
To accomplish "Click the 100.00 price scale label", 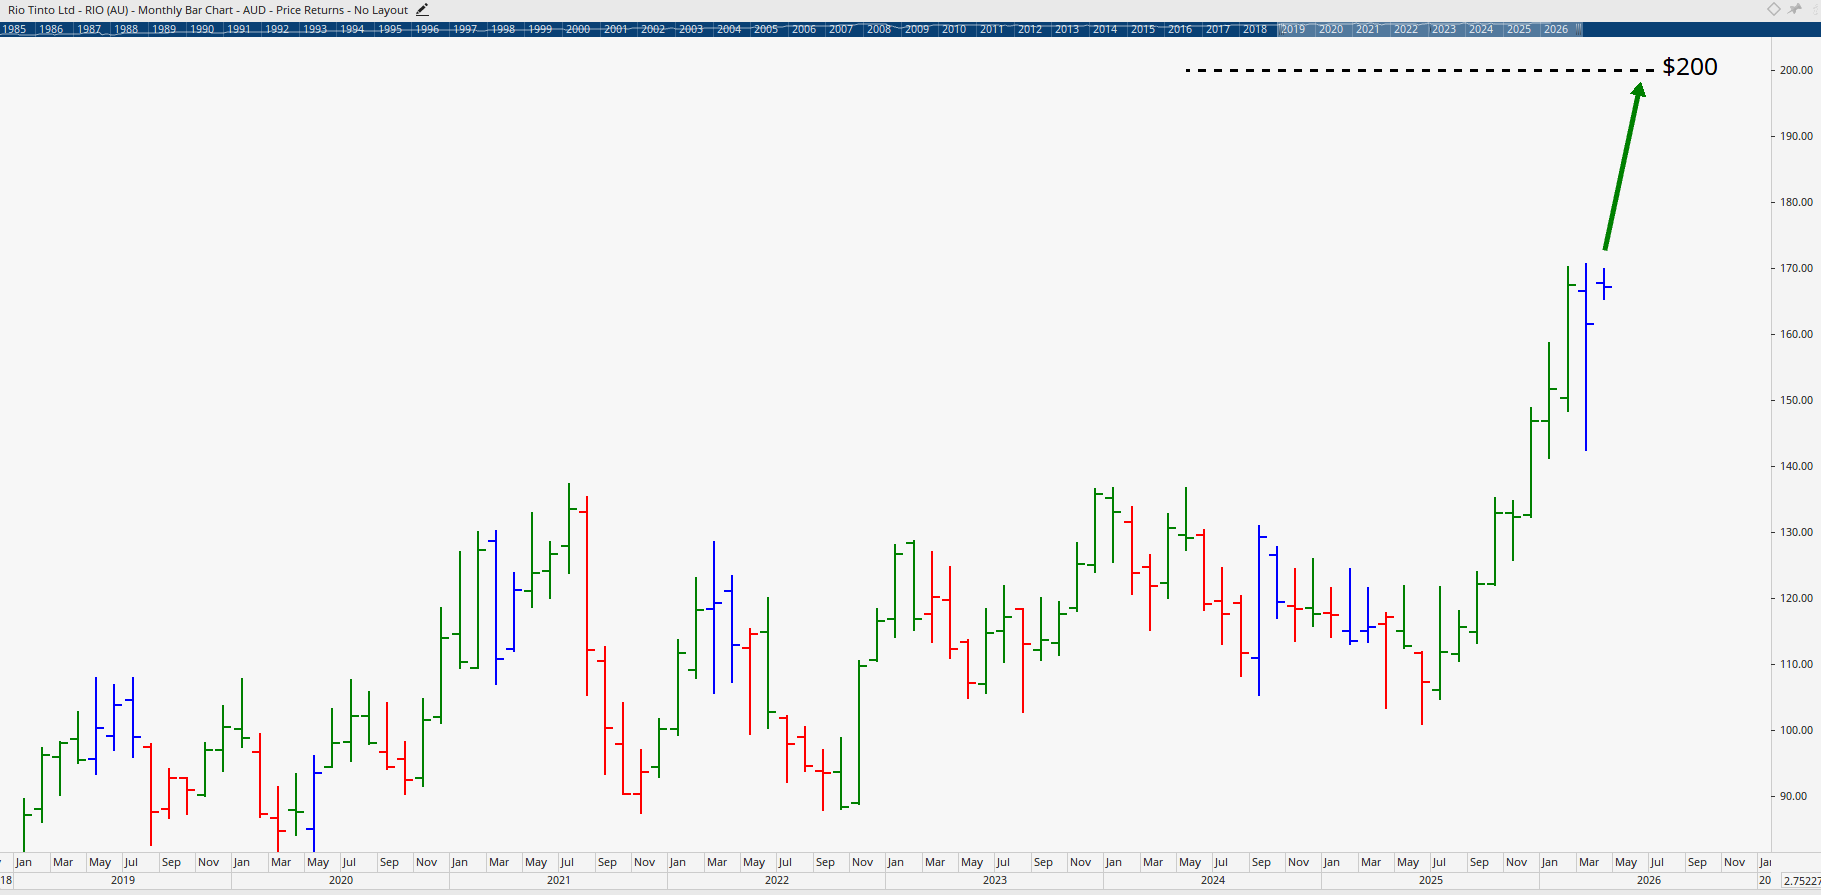I will point(1796,730).
